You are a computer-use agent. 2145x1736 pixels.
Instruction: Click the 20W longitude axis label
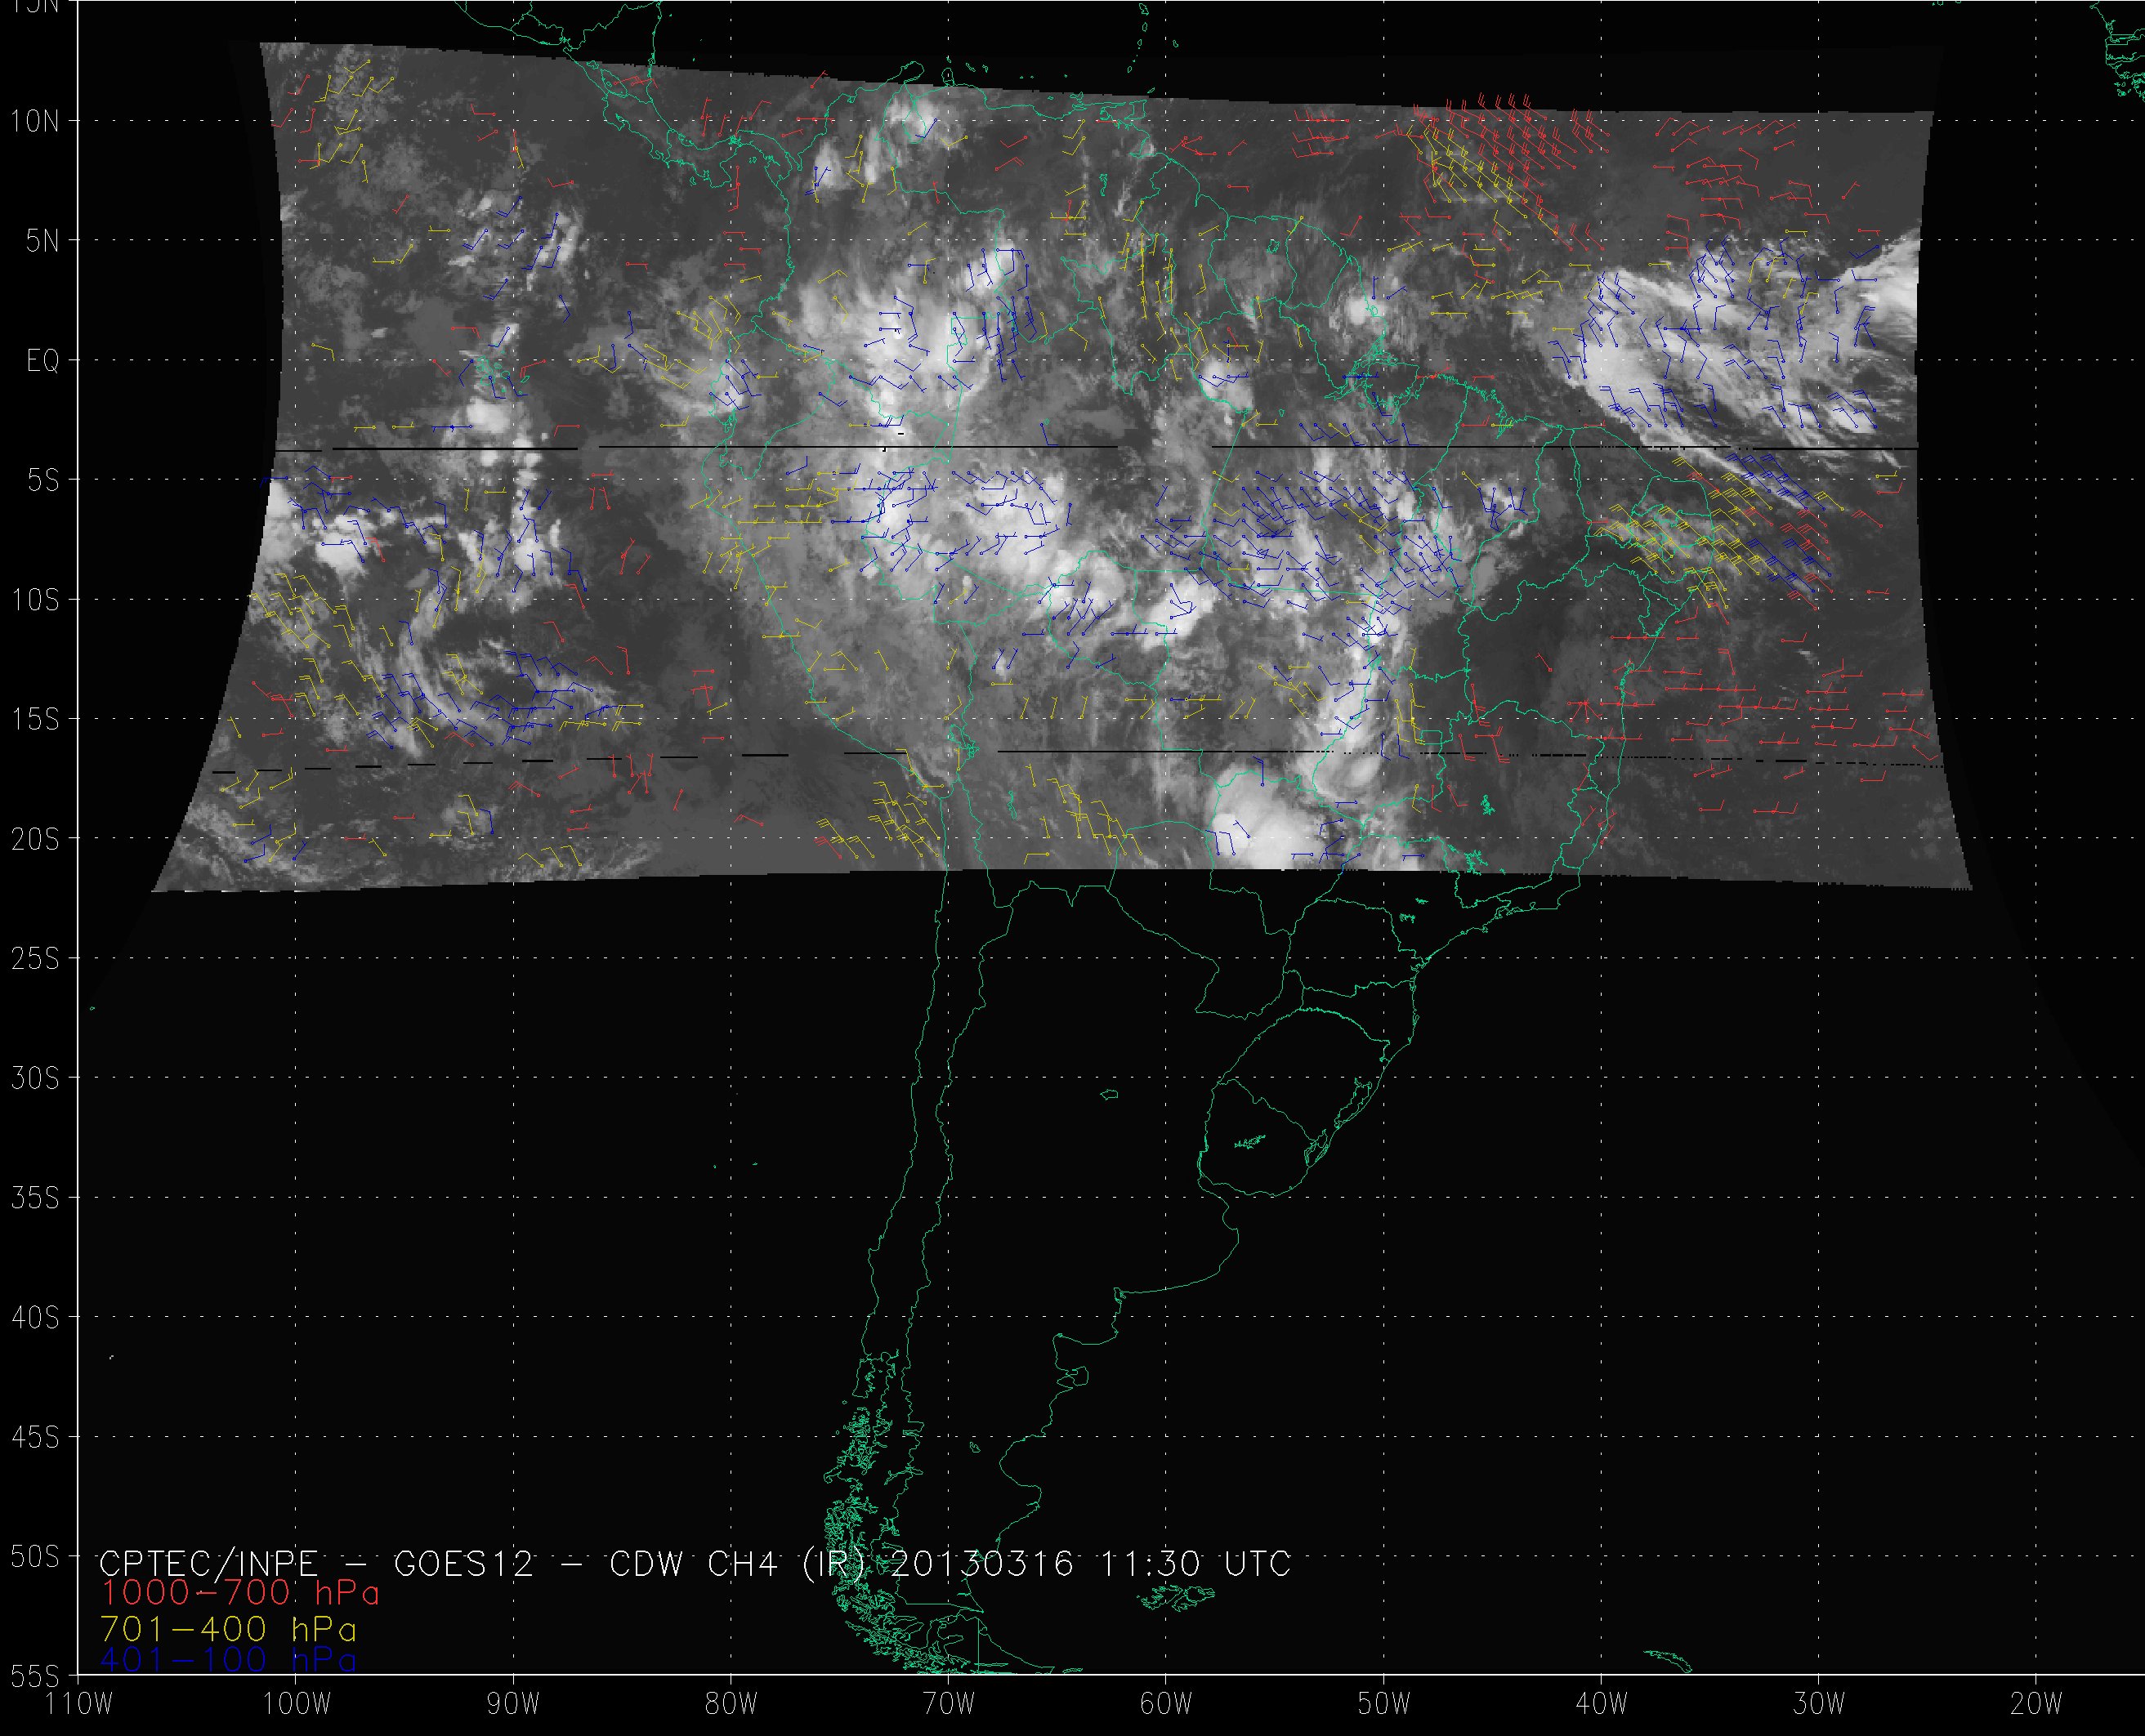tap(2036, 1704)
